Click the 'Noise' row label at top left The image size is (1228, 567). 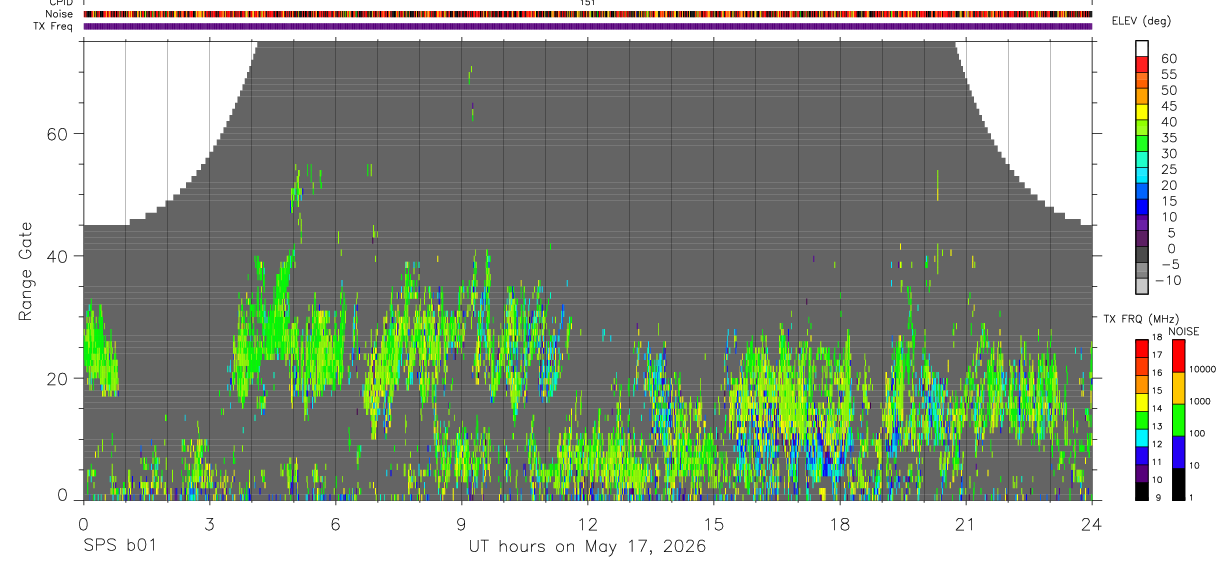click(x=60, y=14)
